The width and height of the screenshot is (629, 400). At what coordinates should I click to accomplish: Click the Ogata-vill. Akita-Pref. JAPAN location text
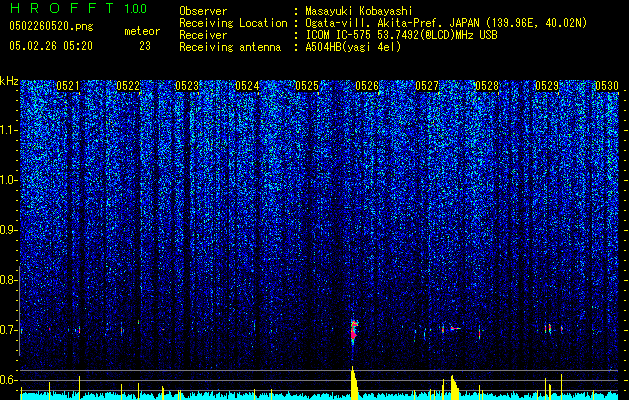coord(446,24)
